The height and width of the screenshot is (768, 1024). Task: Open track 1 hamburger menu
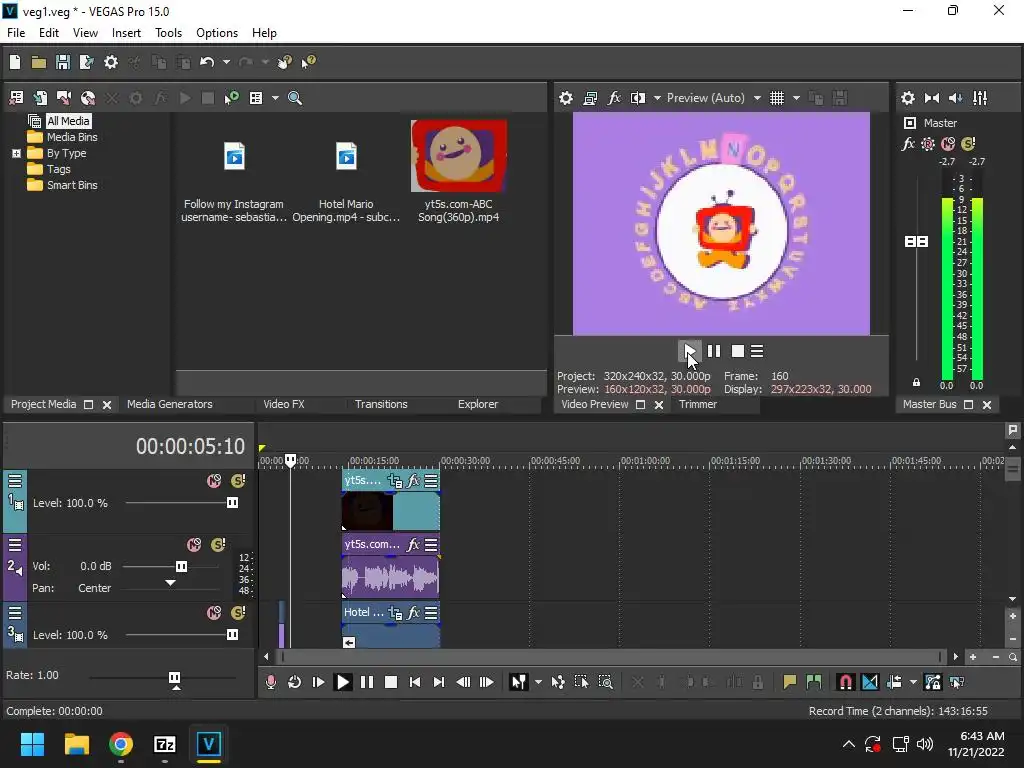pos(14,481)
